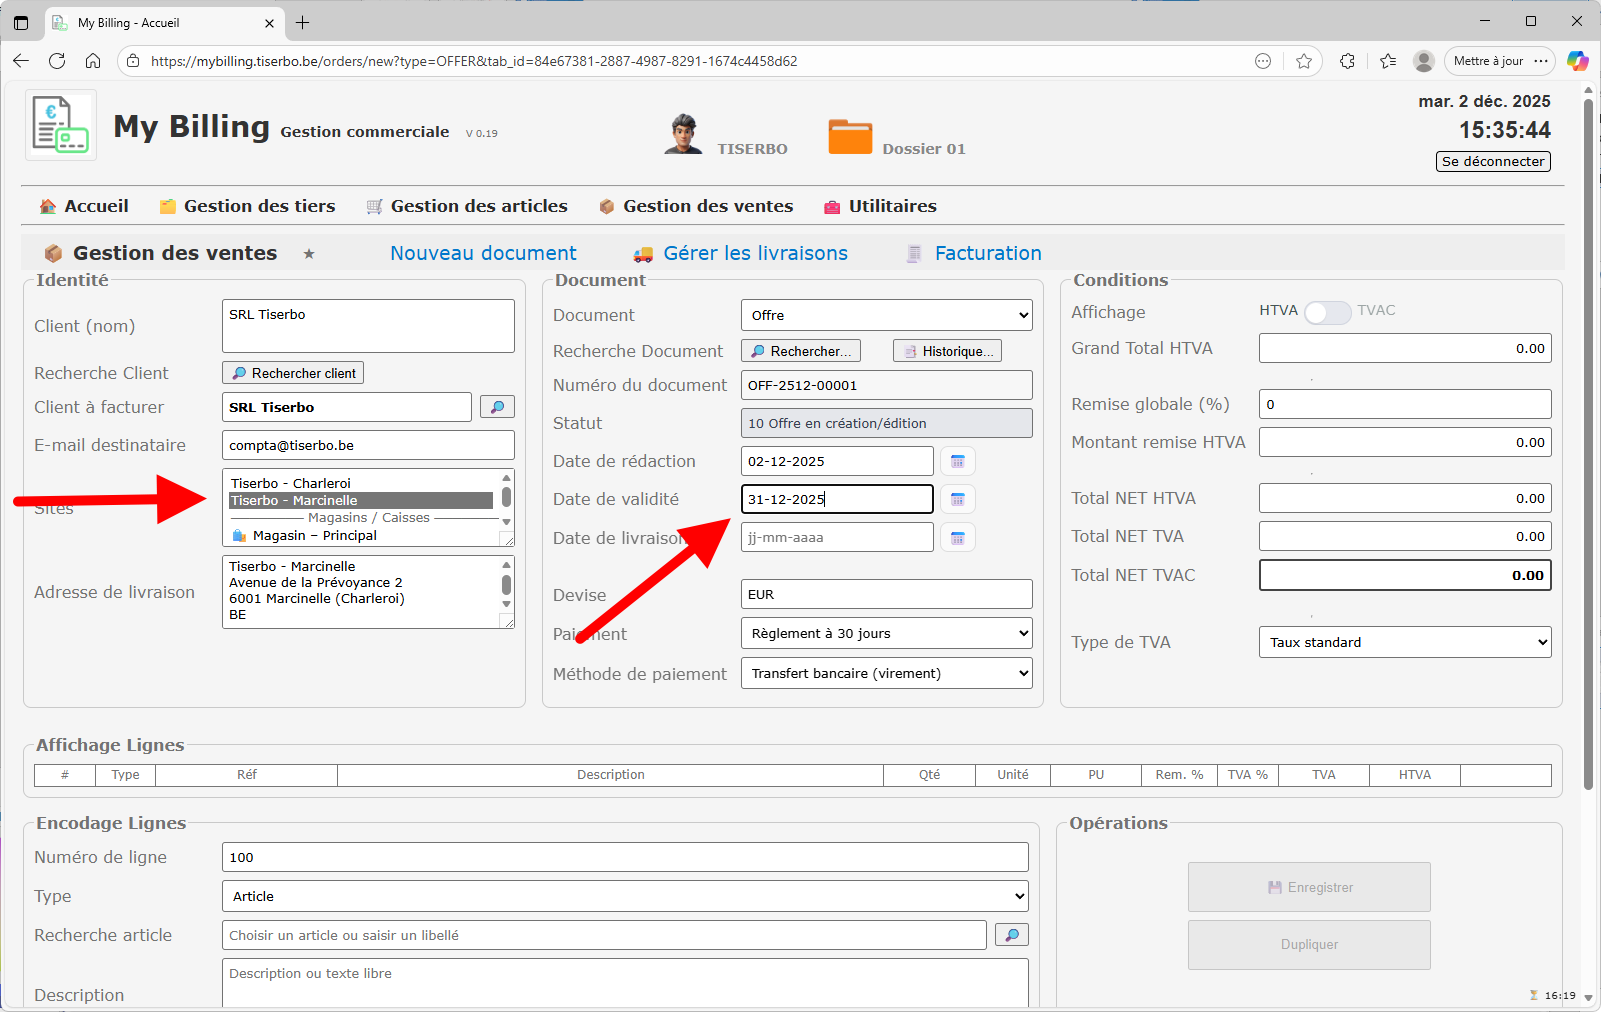
Task: Open calendar picker for Date de livraison
Action: coord(957,538)
